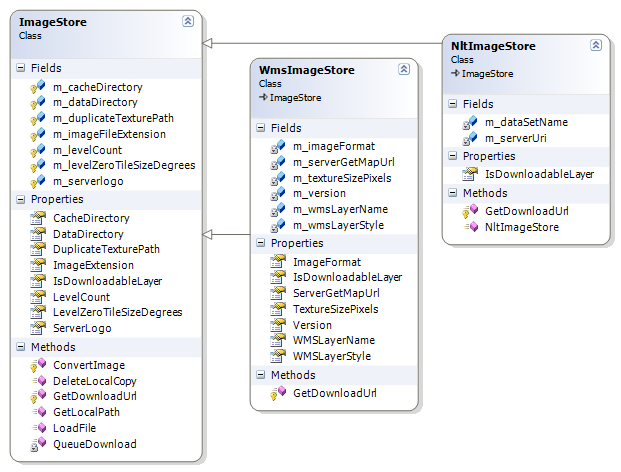Viewport: 621px width, 472px height.
Task: Click the property icon beside WMSLayerName
Action: click(x=278, y=340)
